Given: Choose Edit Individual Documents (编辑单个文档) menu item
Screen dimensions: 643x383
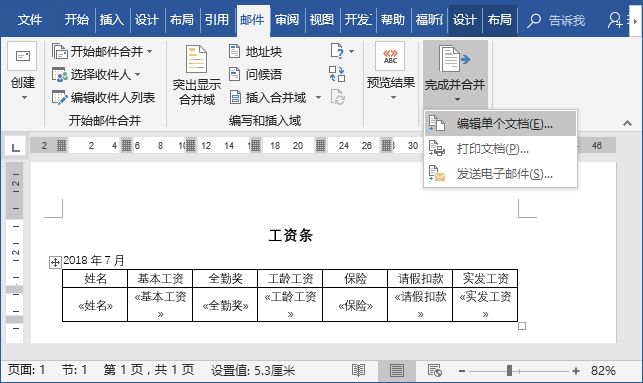Looking at the screenshot, I should [500, 123].
